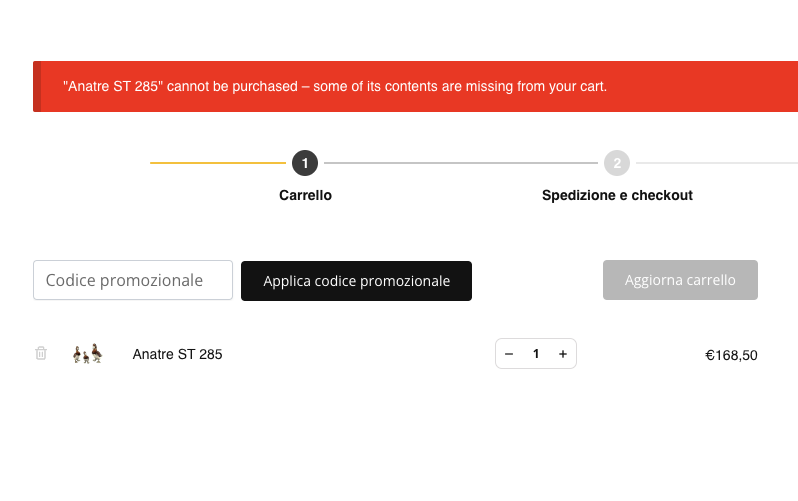Click the yellow progress line before step 1
Viewport: 798px width, 501px height.
[218, 163]
